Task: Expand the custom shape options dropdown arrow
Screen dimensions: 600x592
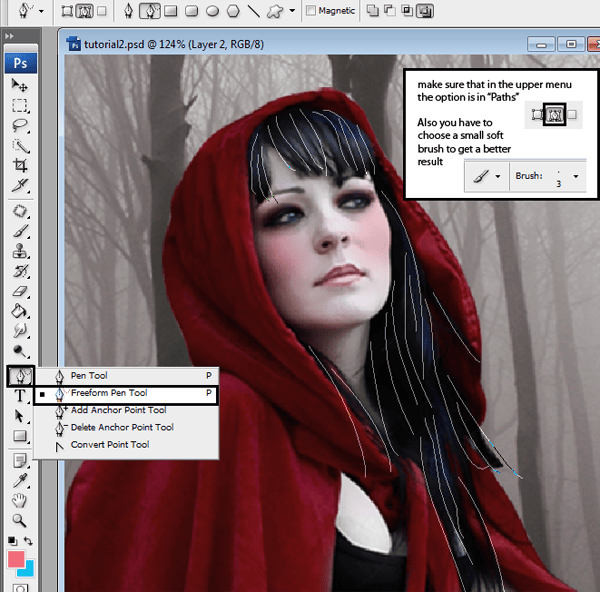Action: point(292,11)
